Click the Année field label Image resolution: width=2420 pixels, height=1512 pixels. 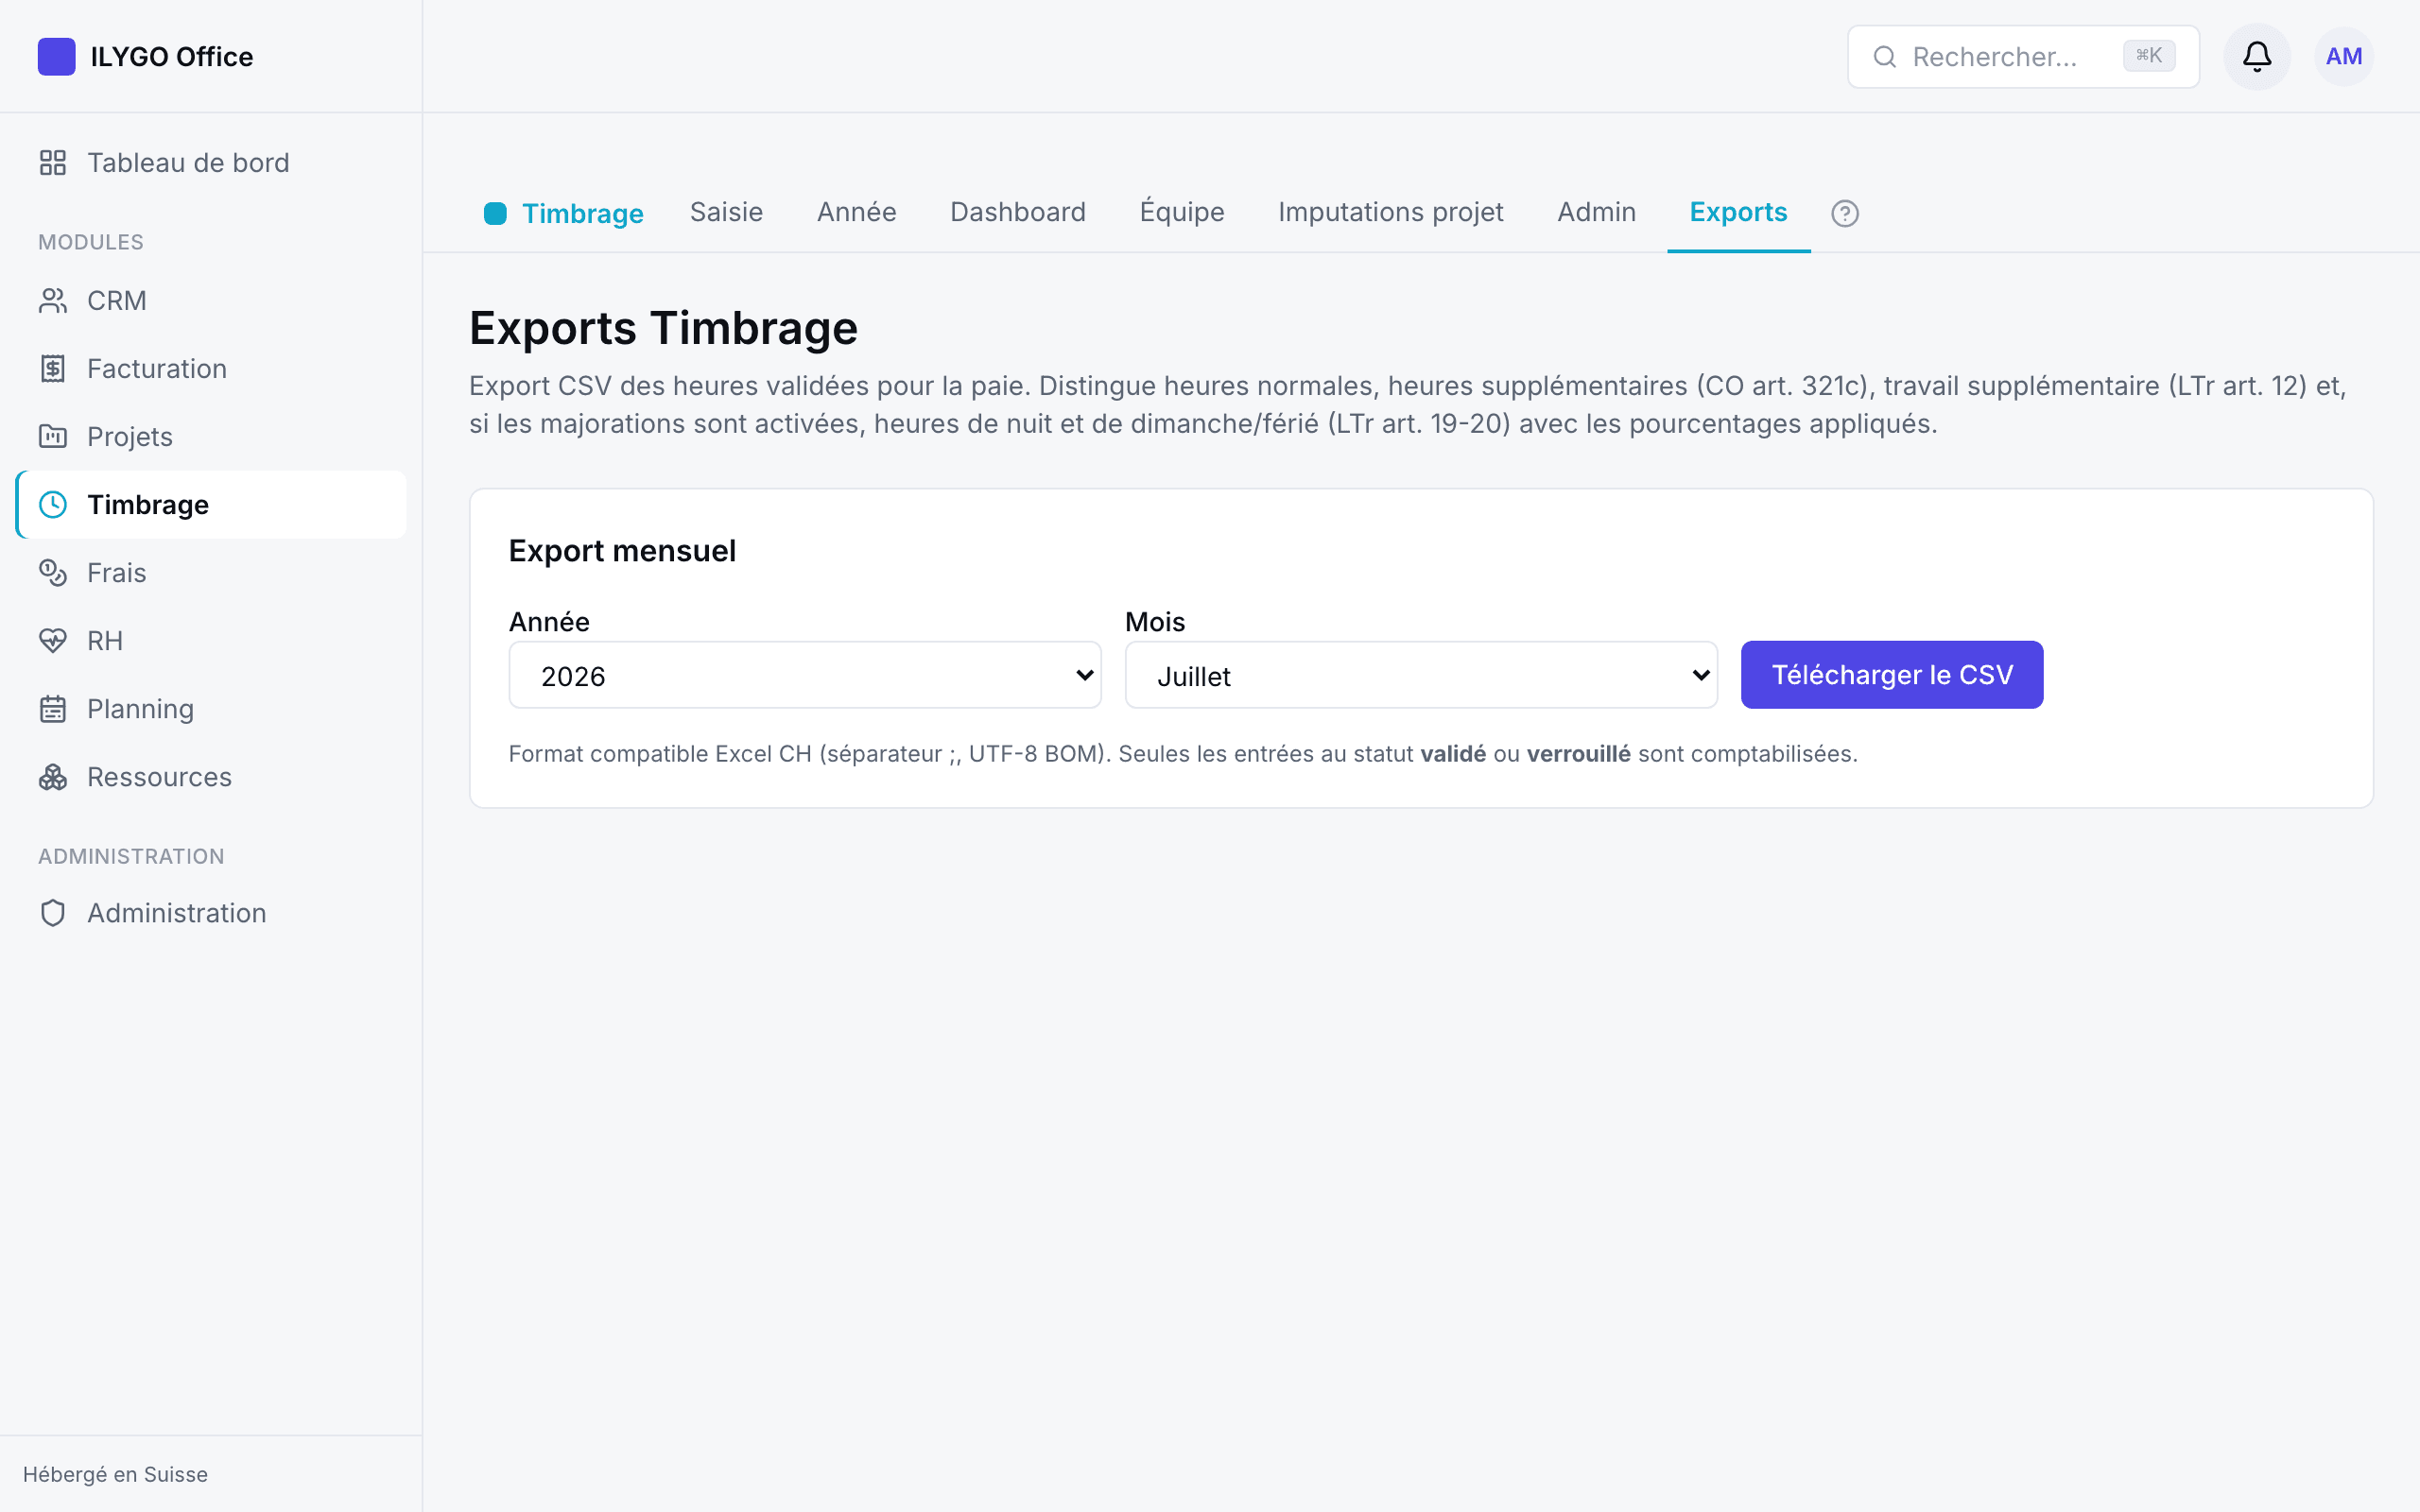pos(549,621)
